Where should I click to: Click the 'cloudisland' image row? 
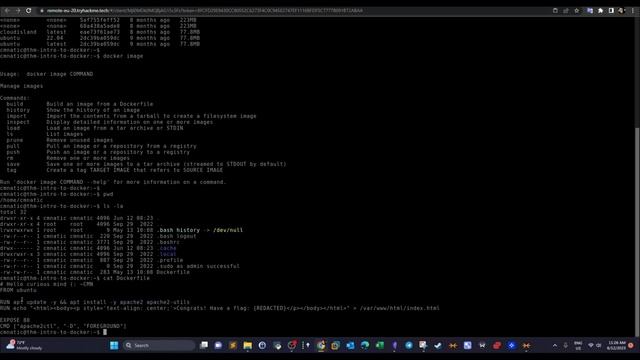pyautogui.click(x=100, y=32)
